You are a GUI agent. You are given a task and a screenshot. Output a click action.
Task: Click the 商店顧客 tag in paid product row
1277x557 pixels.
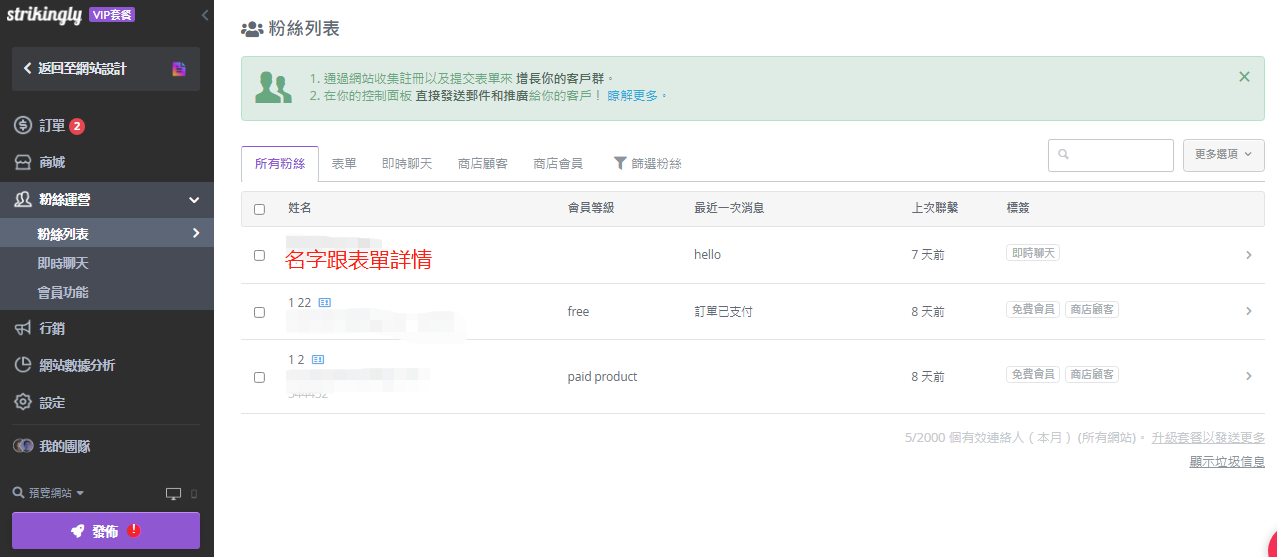(1092, 375)
